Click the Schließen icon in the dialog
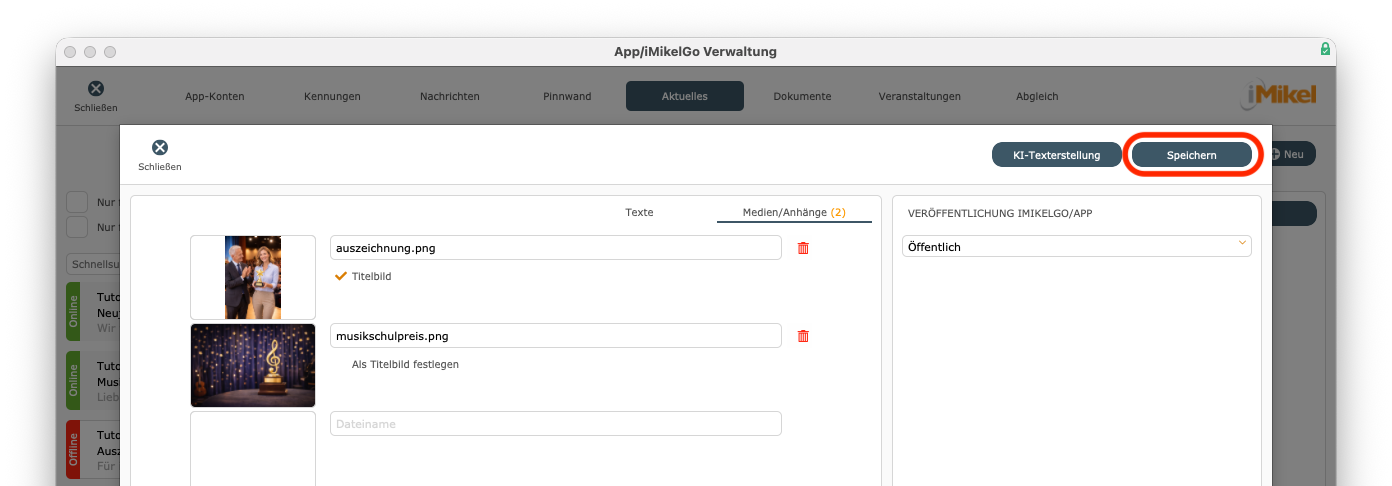This screenshot has width=1392, height=486. 160,148
